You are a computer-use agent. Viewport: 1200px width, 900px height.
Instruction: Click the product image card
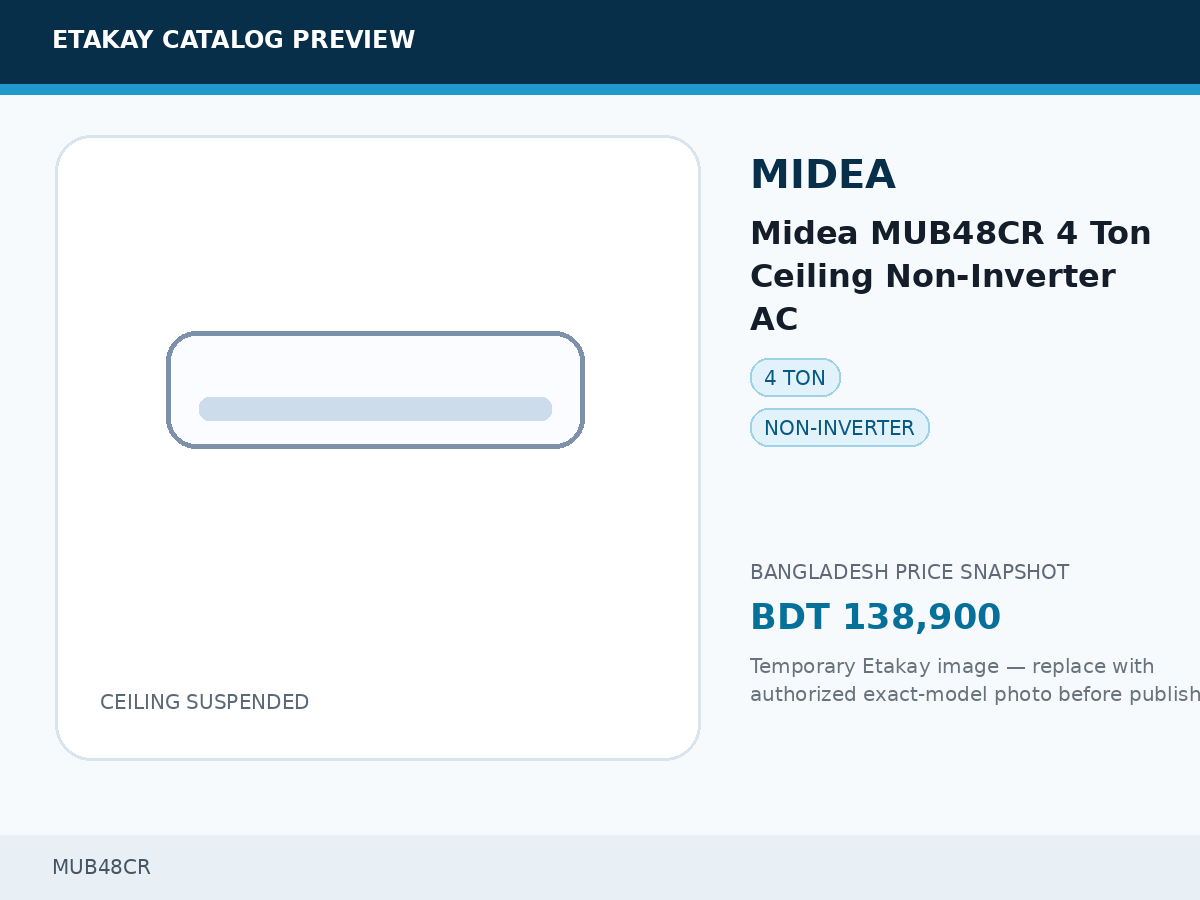tap(378, 448)
